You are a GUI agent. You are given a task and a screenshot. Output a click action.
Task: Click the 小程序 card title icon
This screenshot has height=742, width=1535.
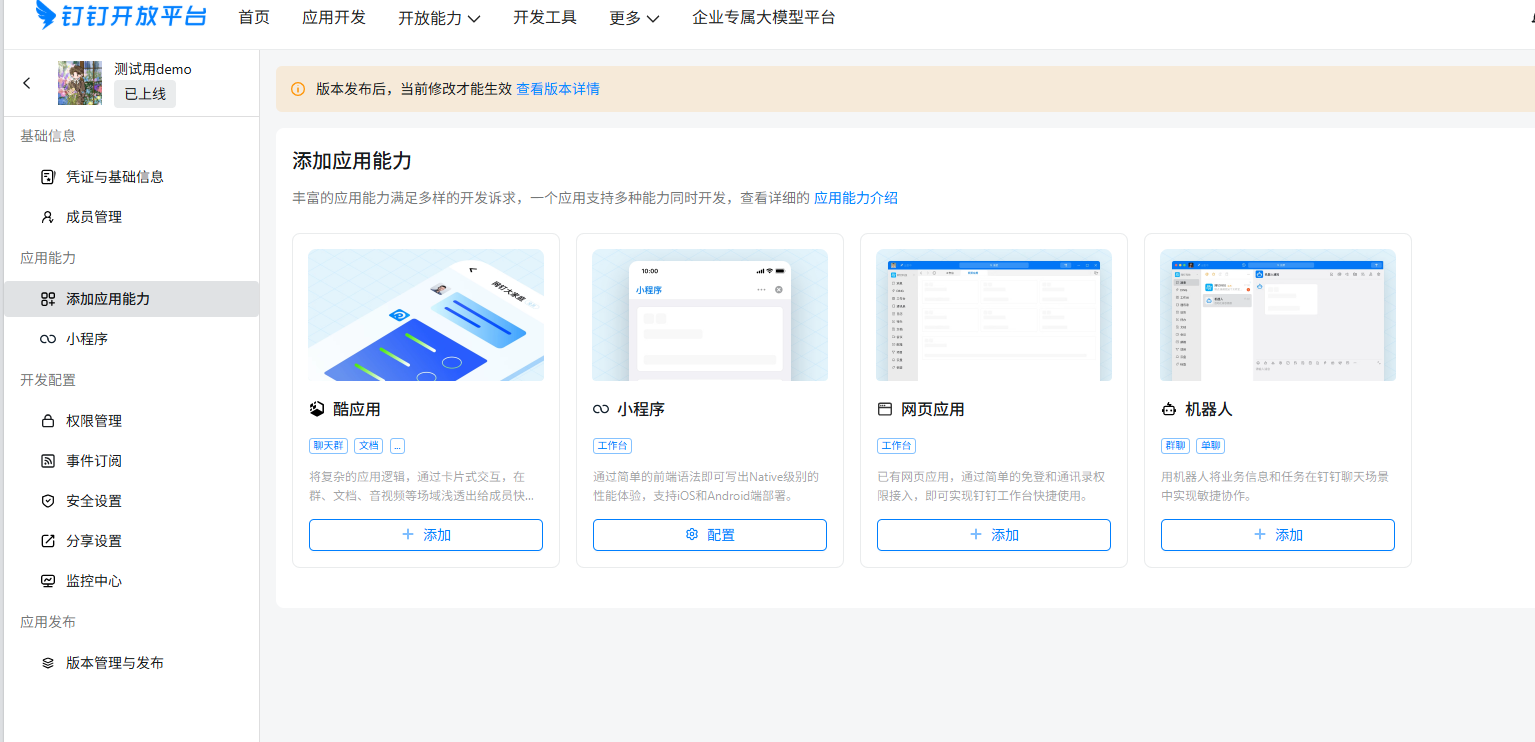[601, 409]
